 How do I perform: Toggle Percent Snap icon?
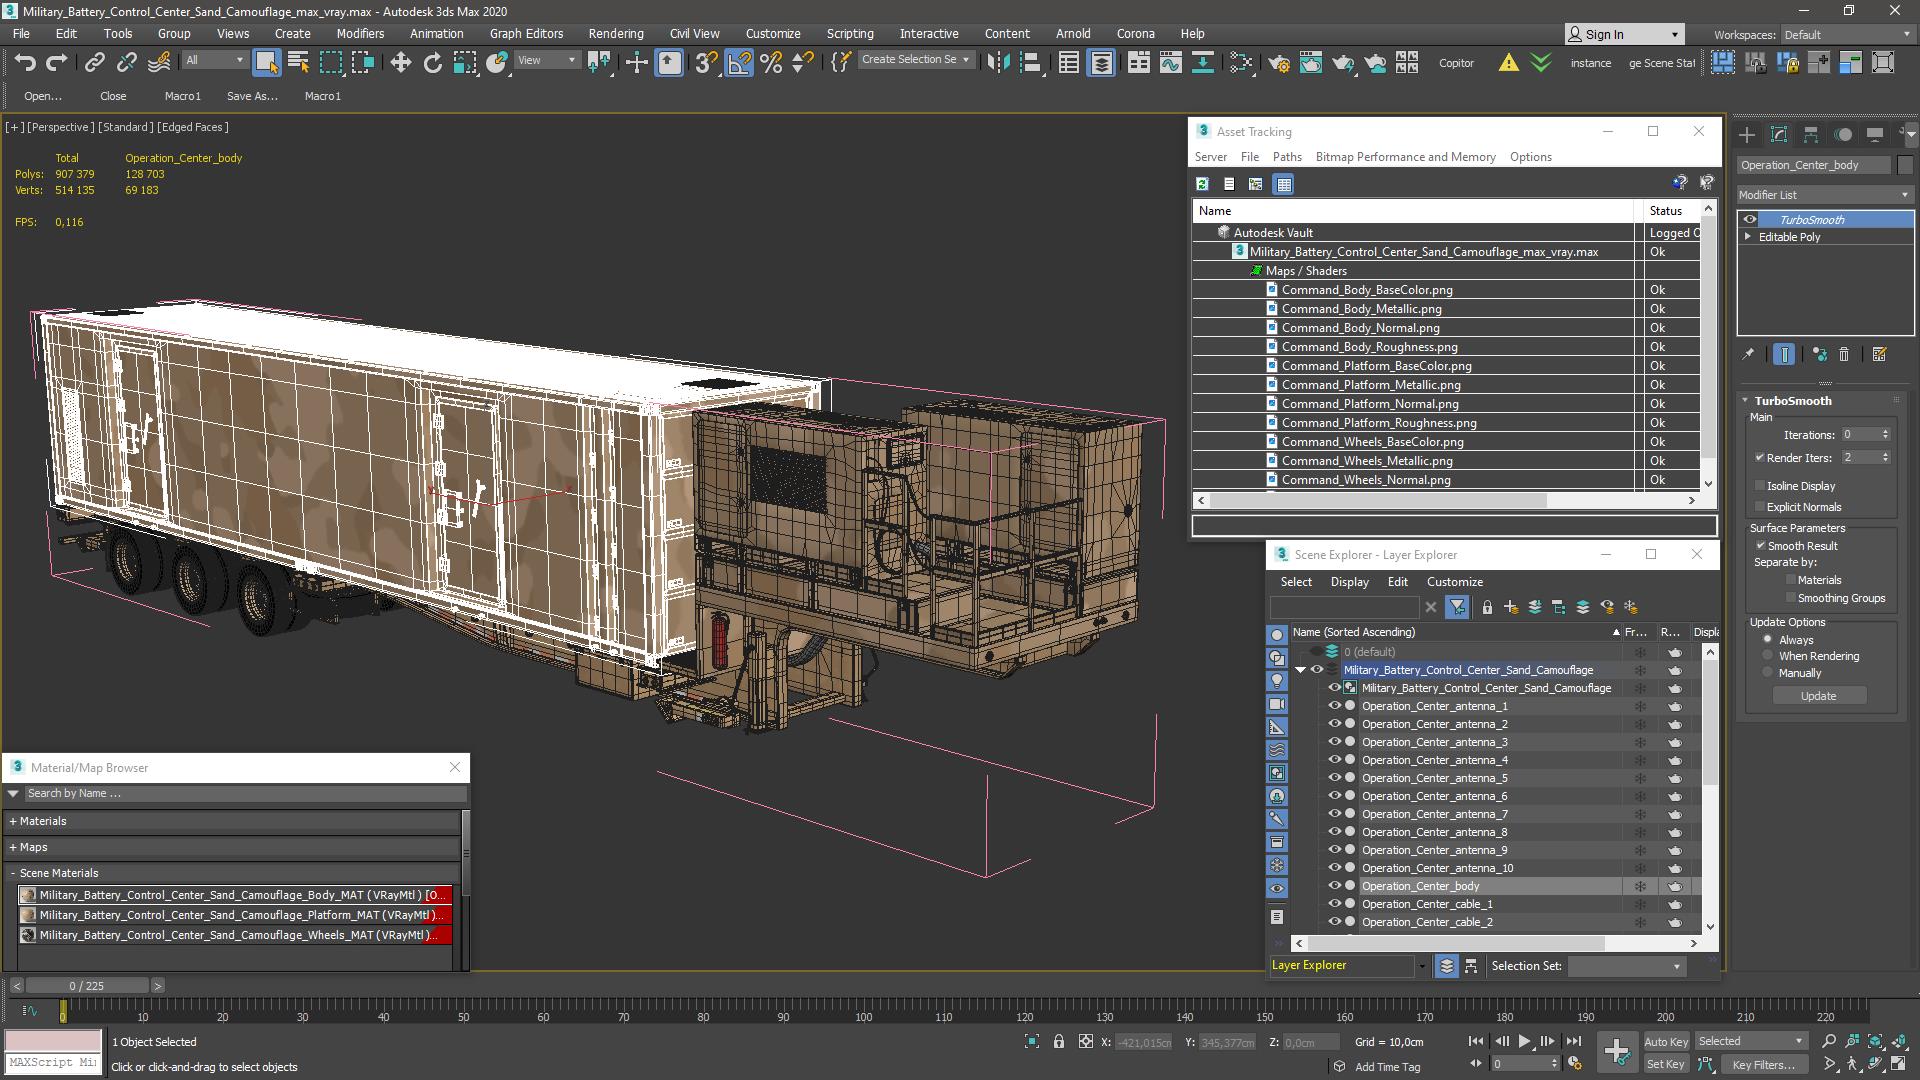click(x=771, y=63)
